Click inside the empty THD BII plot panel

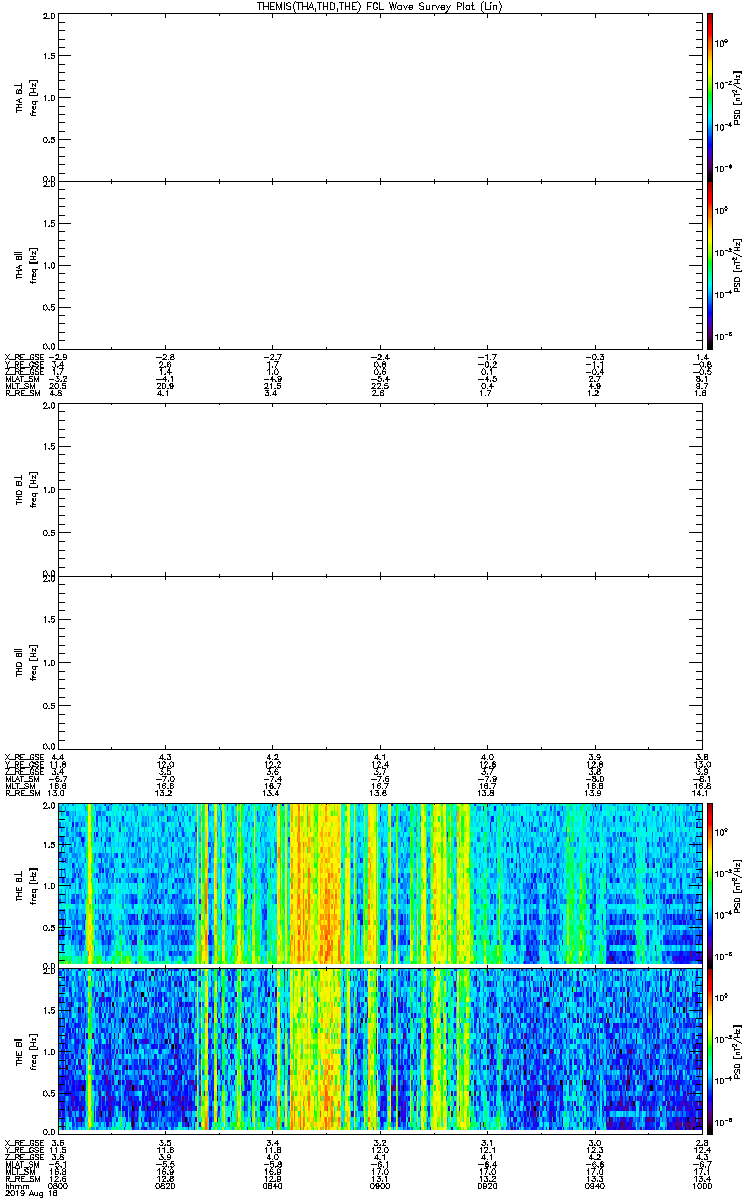tap(380, 662)
